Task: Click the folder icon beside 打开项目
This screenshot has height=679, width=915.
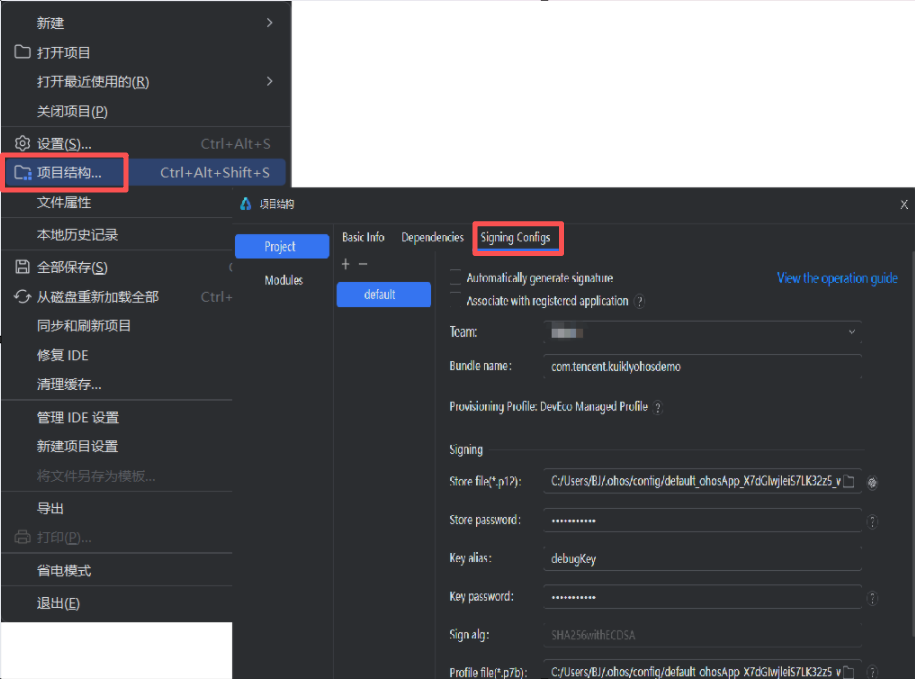Action: point(22,52)
